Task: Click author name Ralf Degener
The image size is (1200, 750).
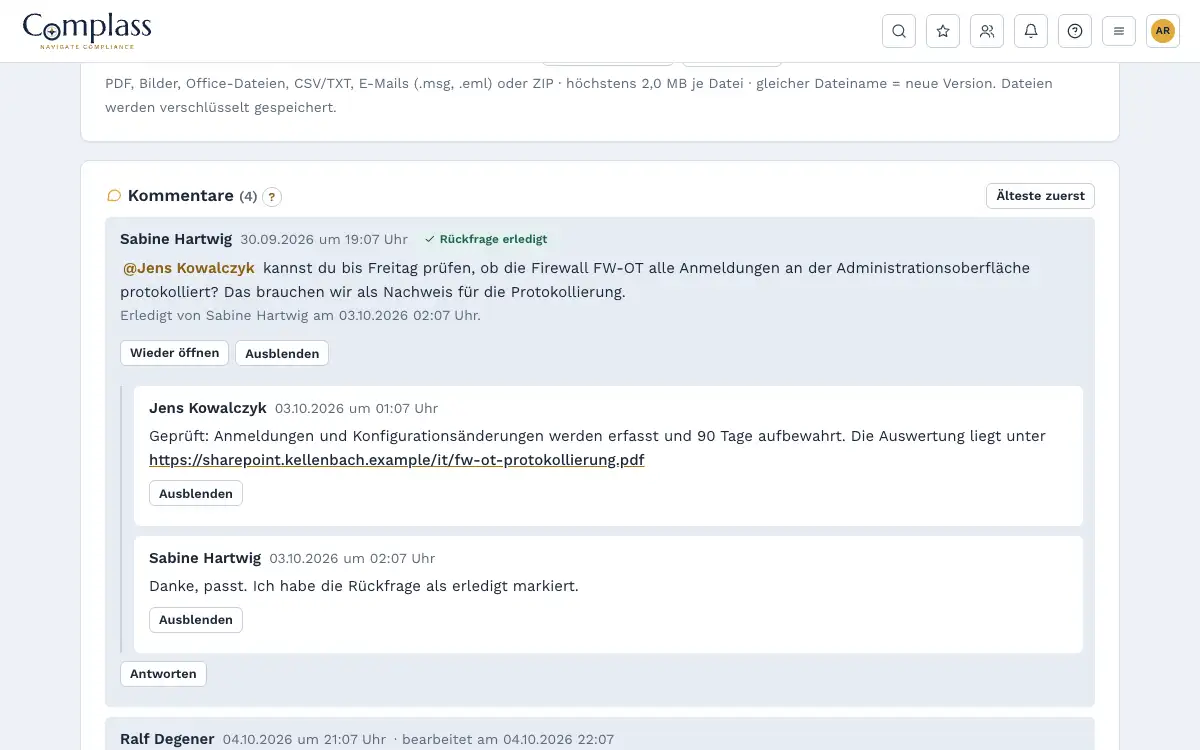Action: [167, 739]
